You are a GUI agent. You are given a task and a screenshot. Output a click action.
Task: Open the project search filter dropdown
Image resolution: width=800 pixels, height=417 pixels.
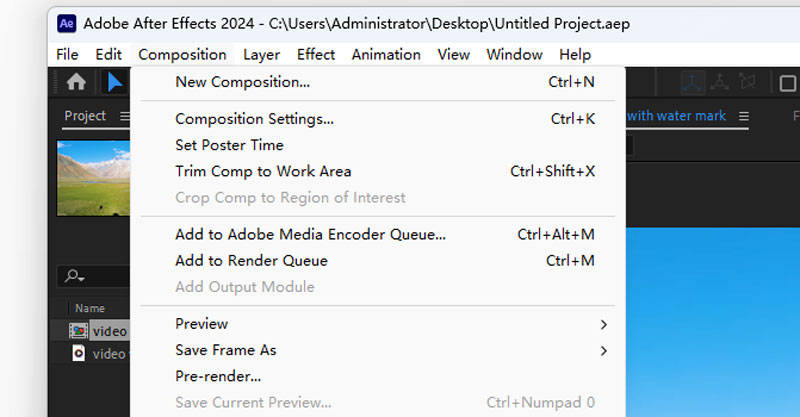tap(74, 276)
